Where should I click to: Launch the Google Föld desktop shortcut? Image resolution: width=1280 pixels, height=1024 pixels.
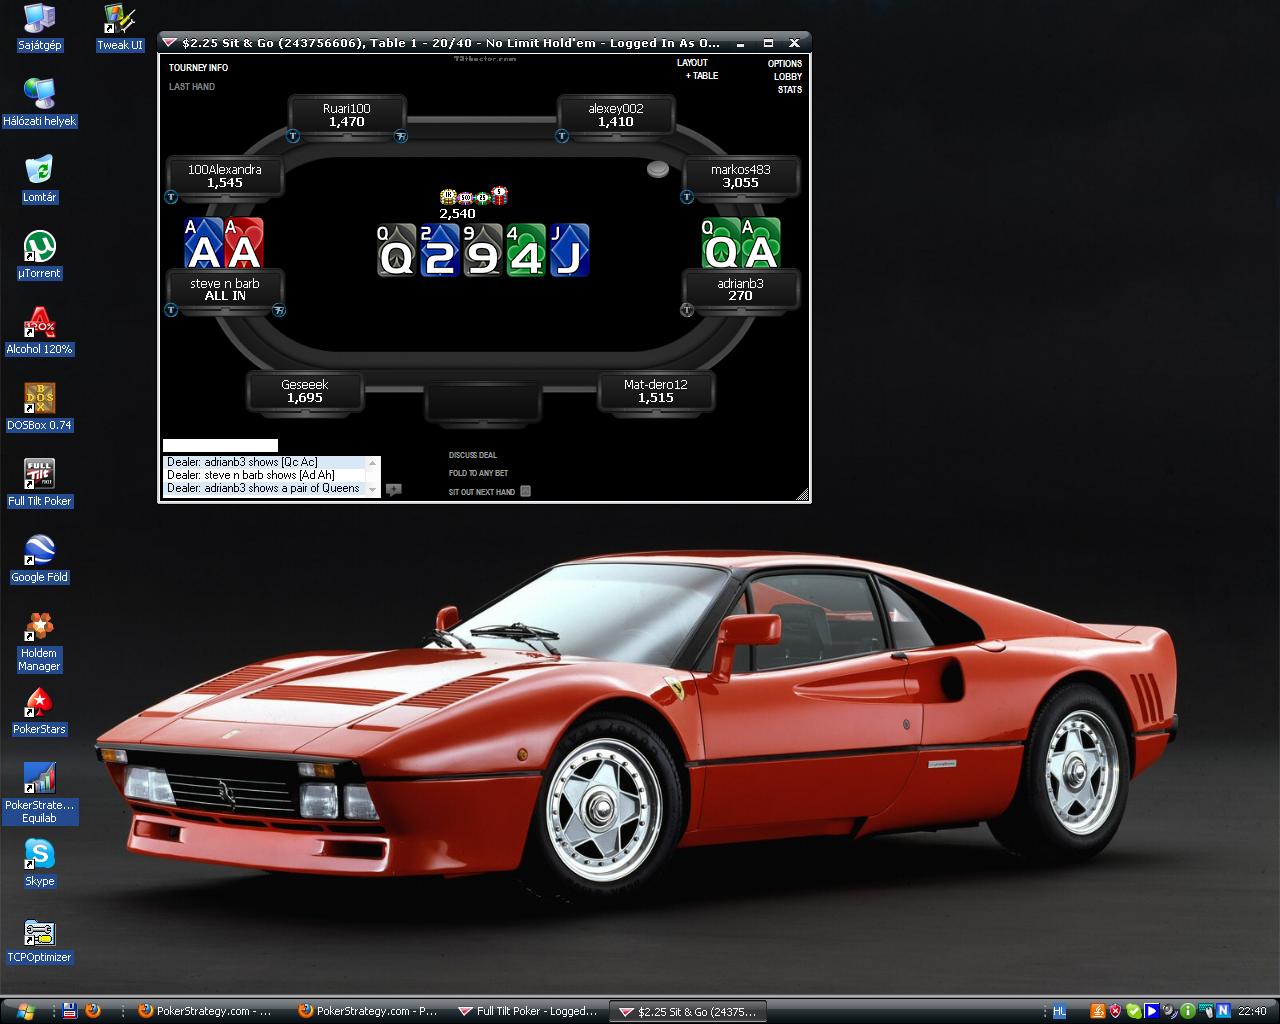[39, 559]
